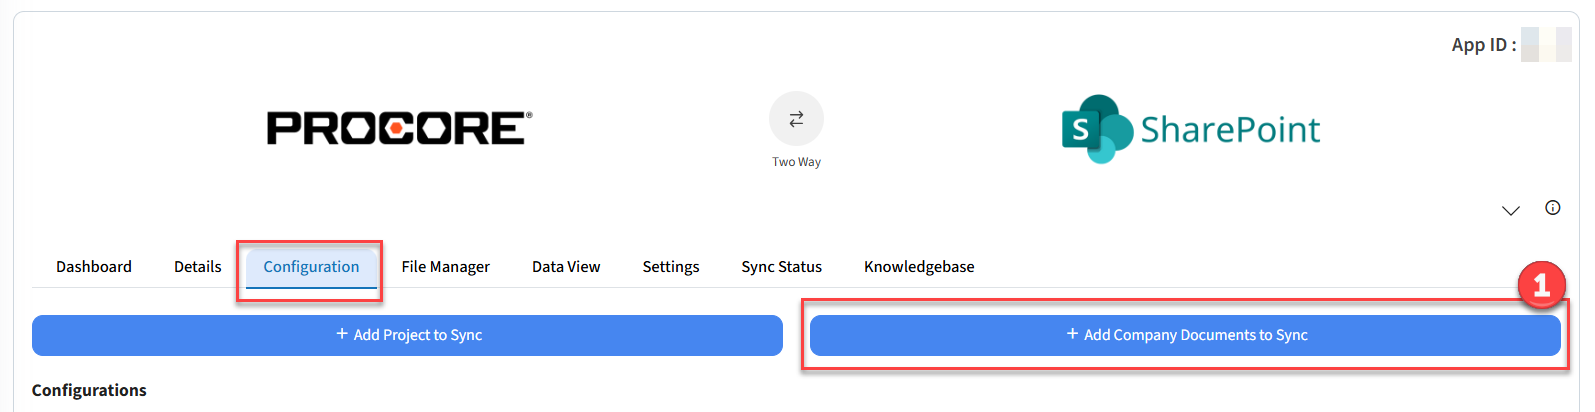Open the Data View tab

click(566, 267)
